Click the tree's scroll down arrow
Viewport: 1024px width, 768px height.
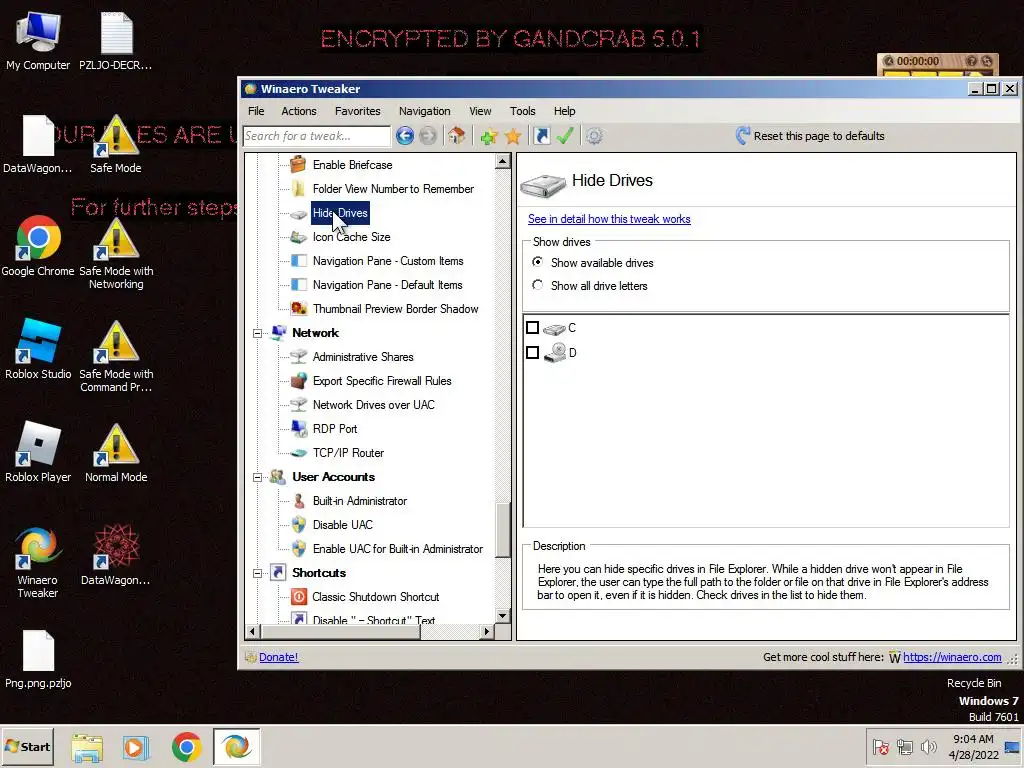click(x=502, y=615)
